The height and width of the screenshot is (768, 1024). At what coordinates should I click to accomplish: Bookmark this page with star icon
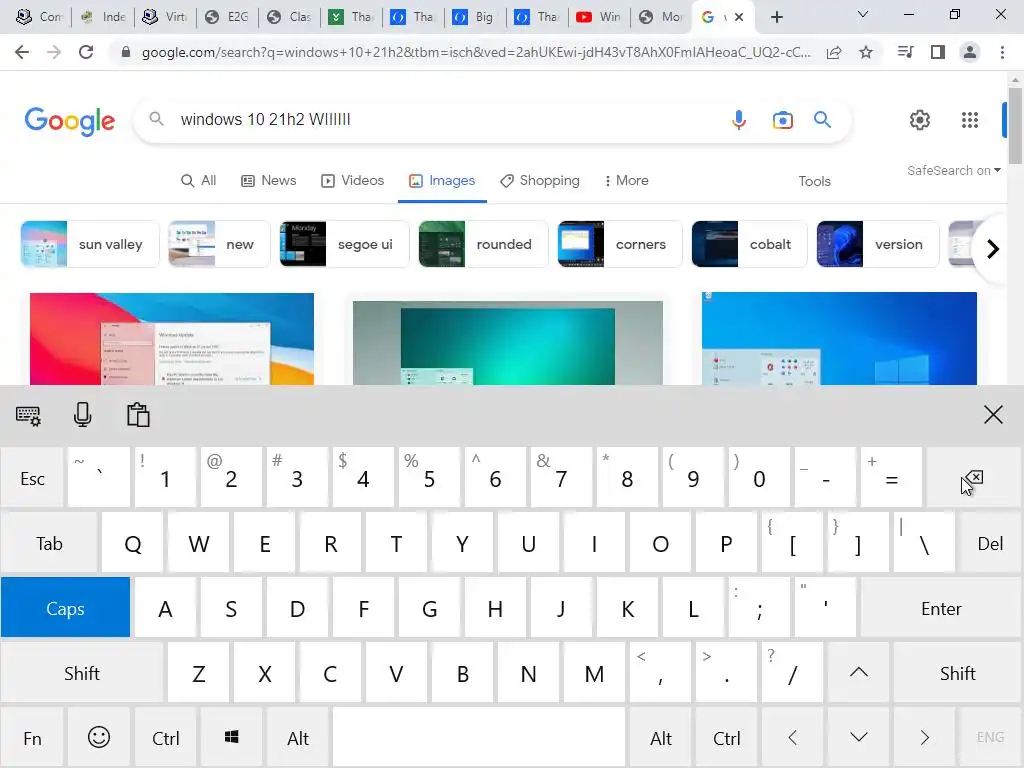click(866, 52)
